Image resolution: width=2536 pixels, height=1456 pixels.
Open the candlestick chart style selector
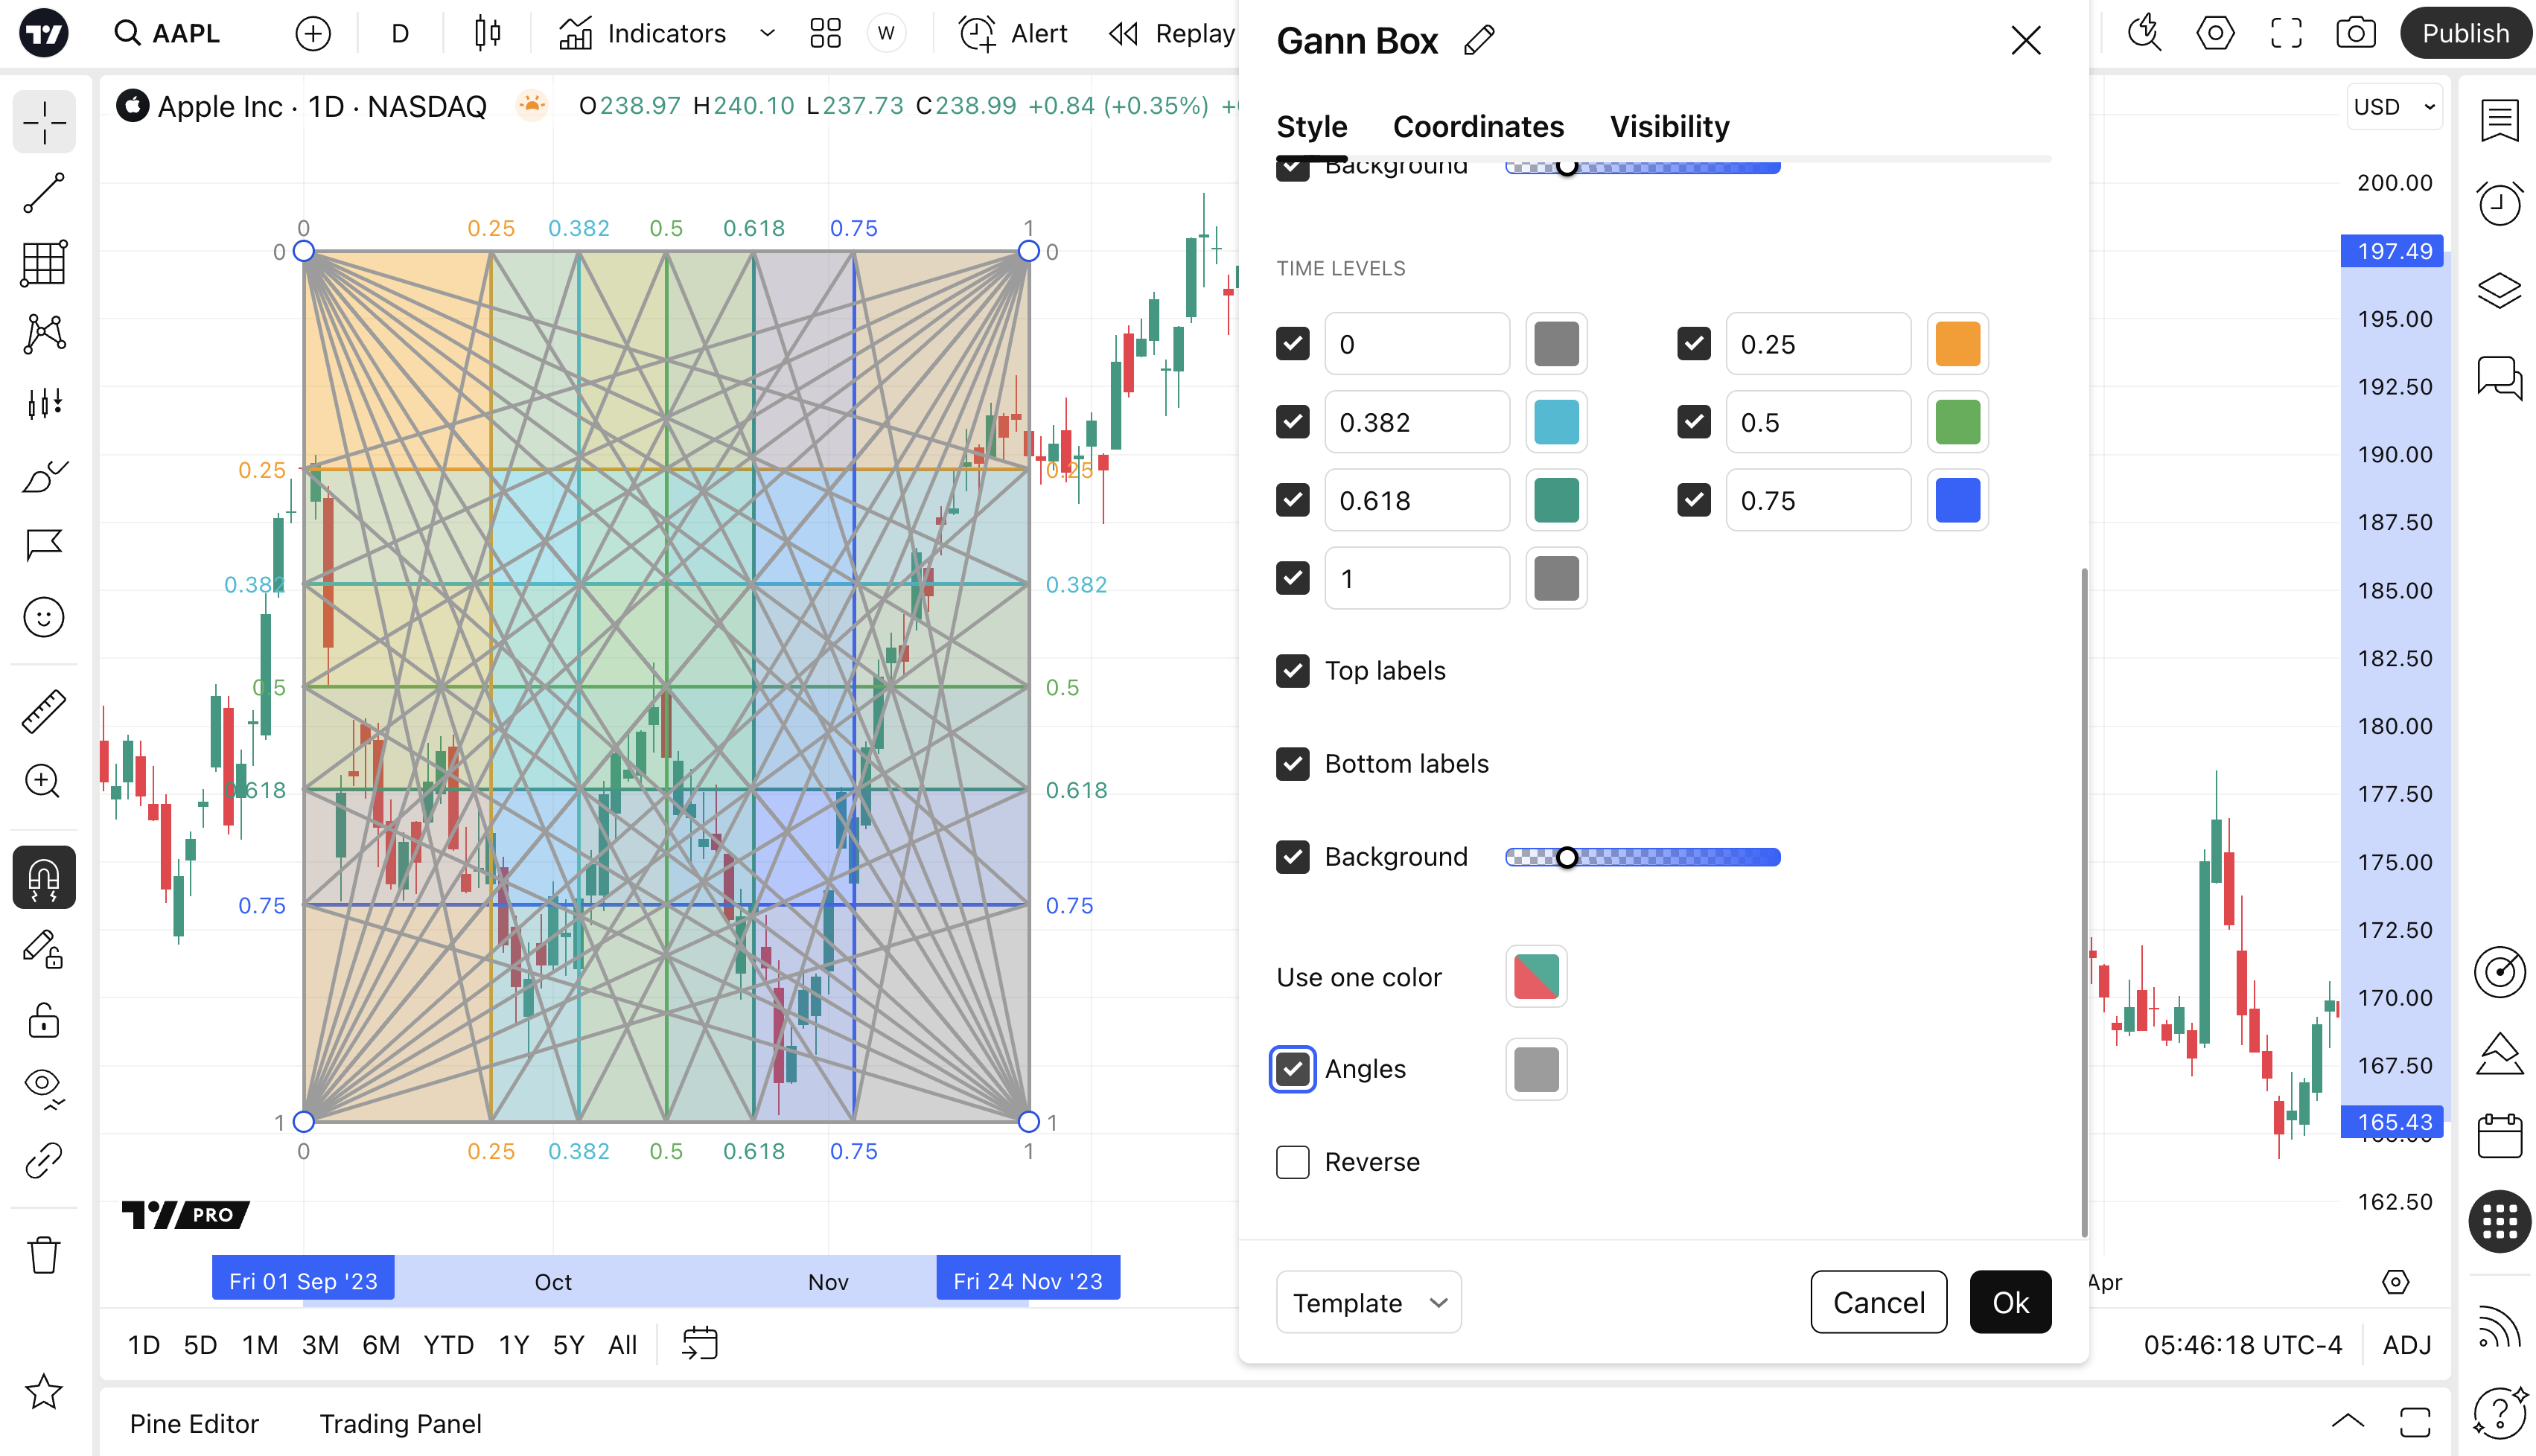click(487, 33)
